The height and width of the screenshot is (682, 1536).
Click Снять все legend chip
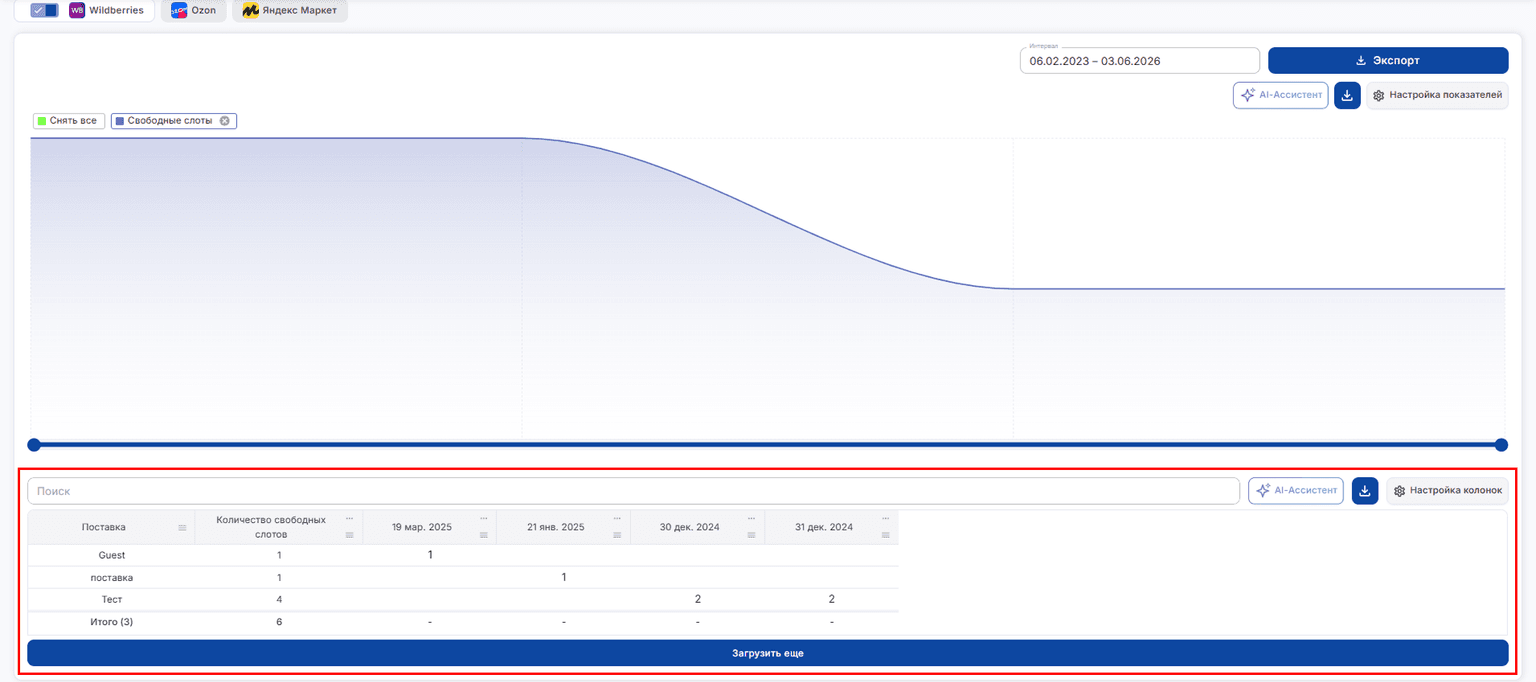pos(68,121)
